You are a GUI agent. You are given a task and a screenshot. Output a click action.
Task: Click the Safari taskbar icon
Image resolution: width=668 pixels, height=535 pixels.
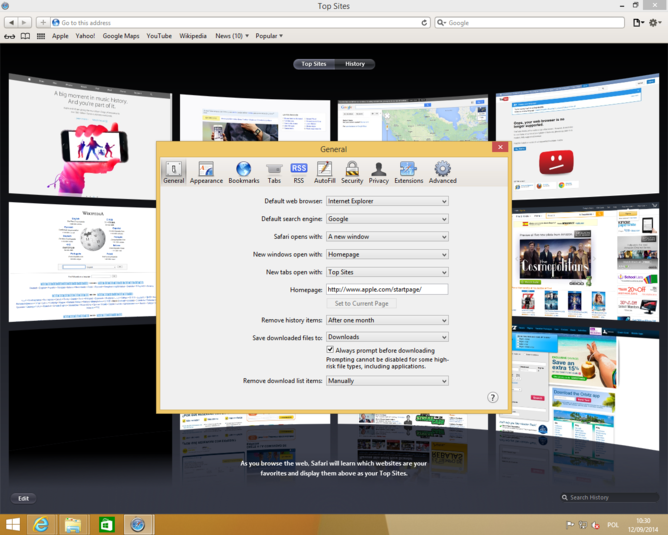coord(138,524)
